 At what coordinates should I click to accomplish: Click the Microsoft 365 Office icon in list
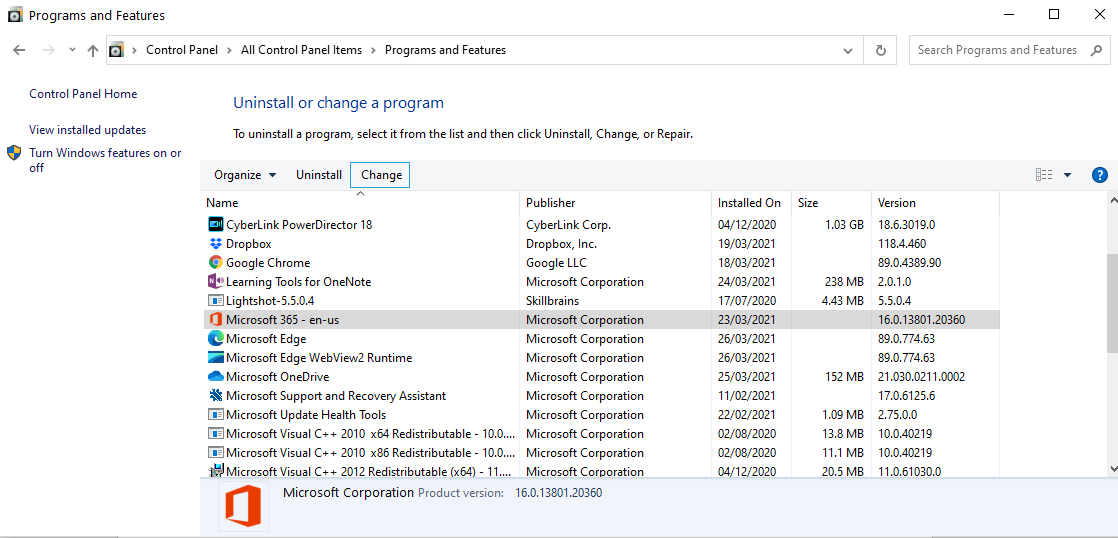[x=215, y=320]
